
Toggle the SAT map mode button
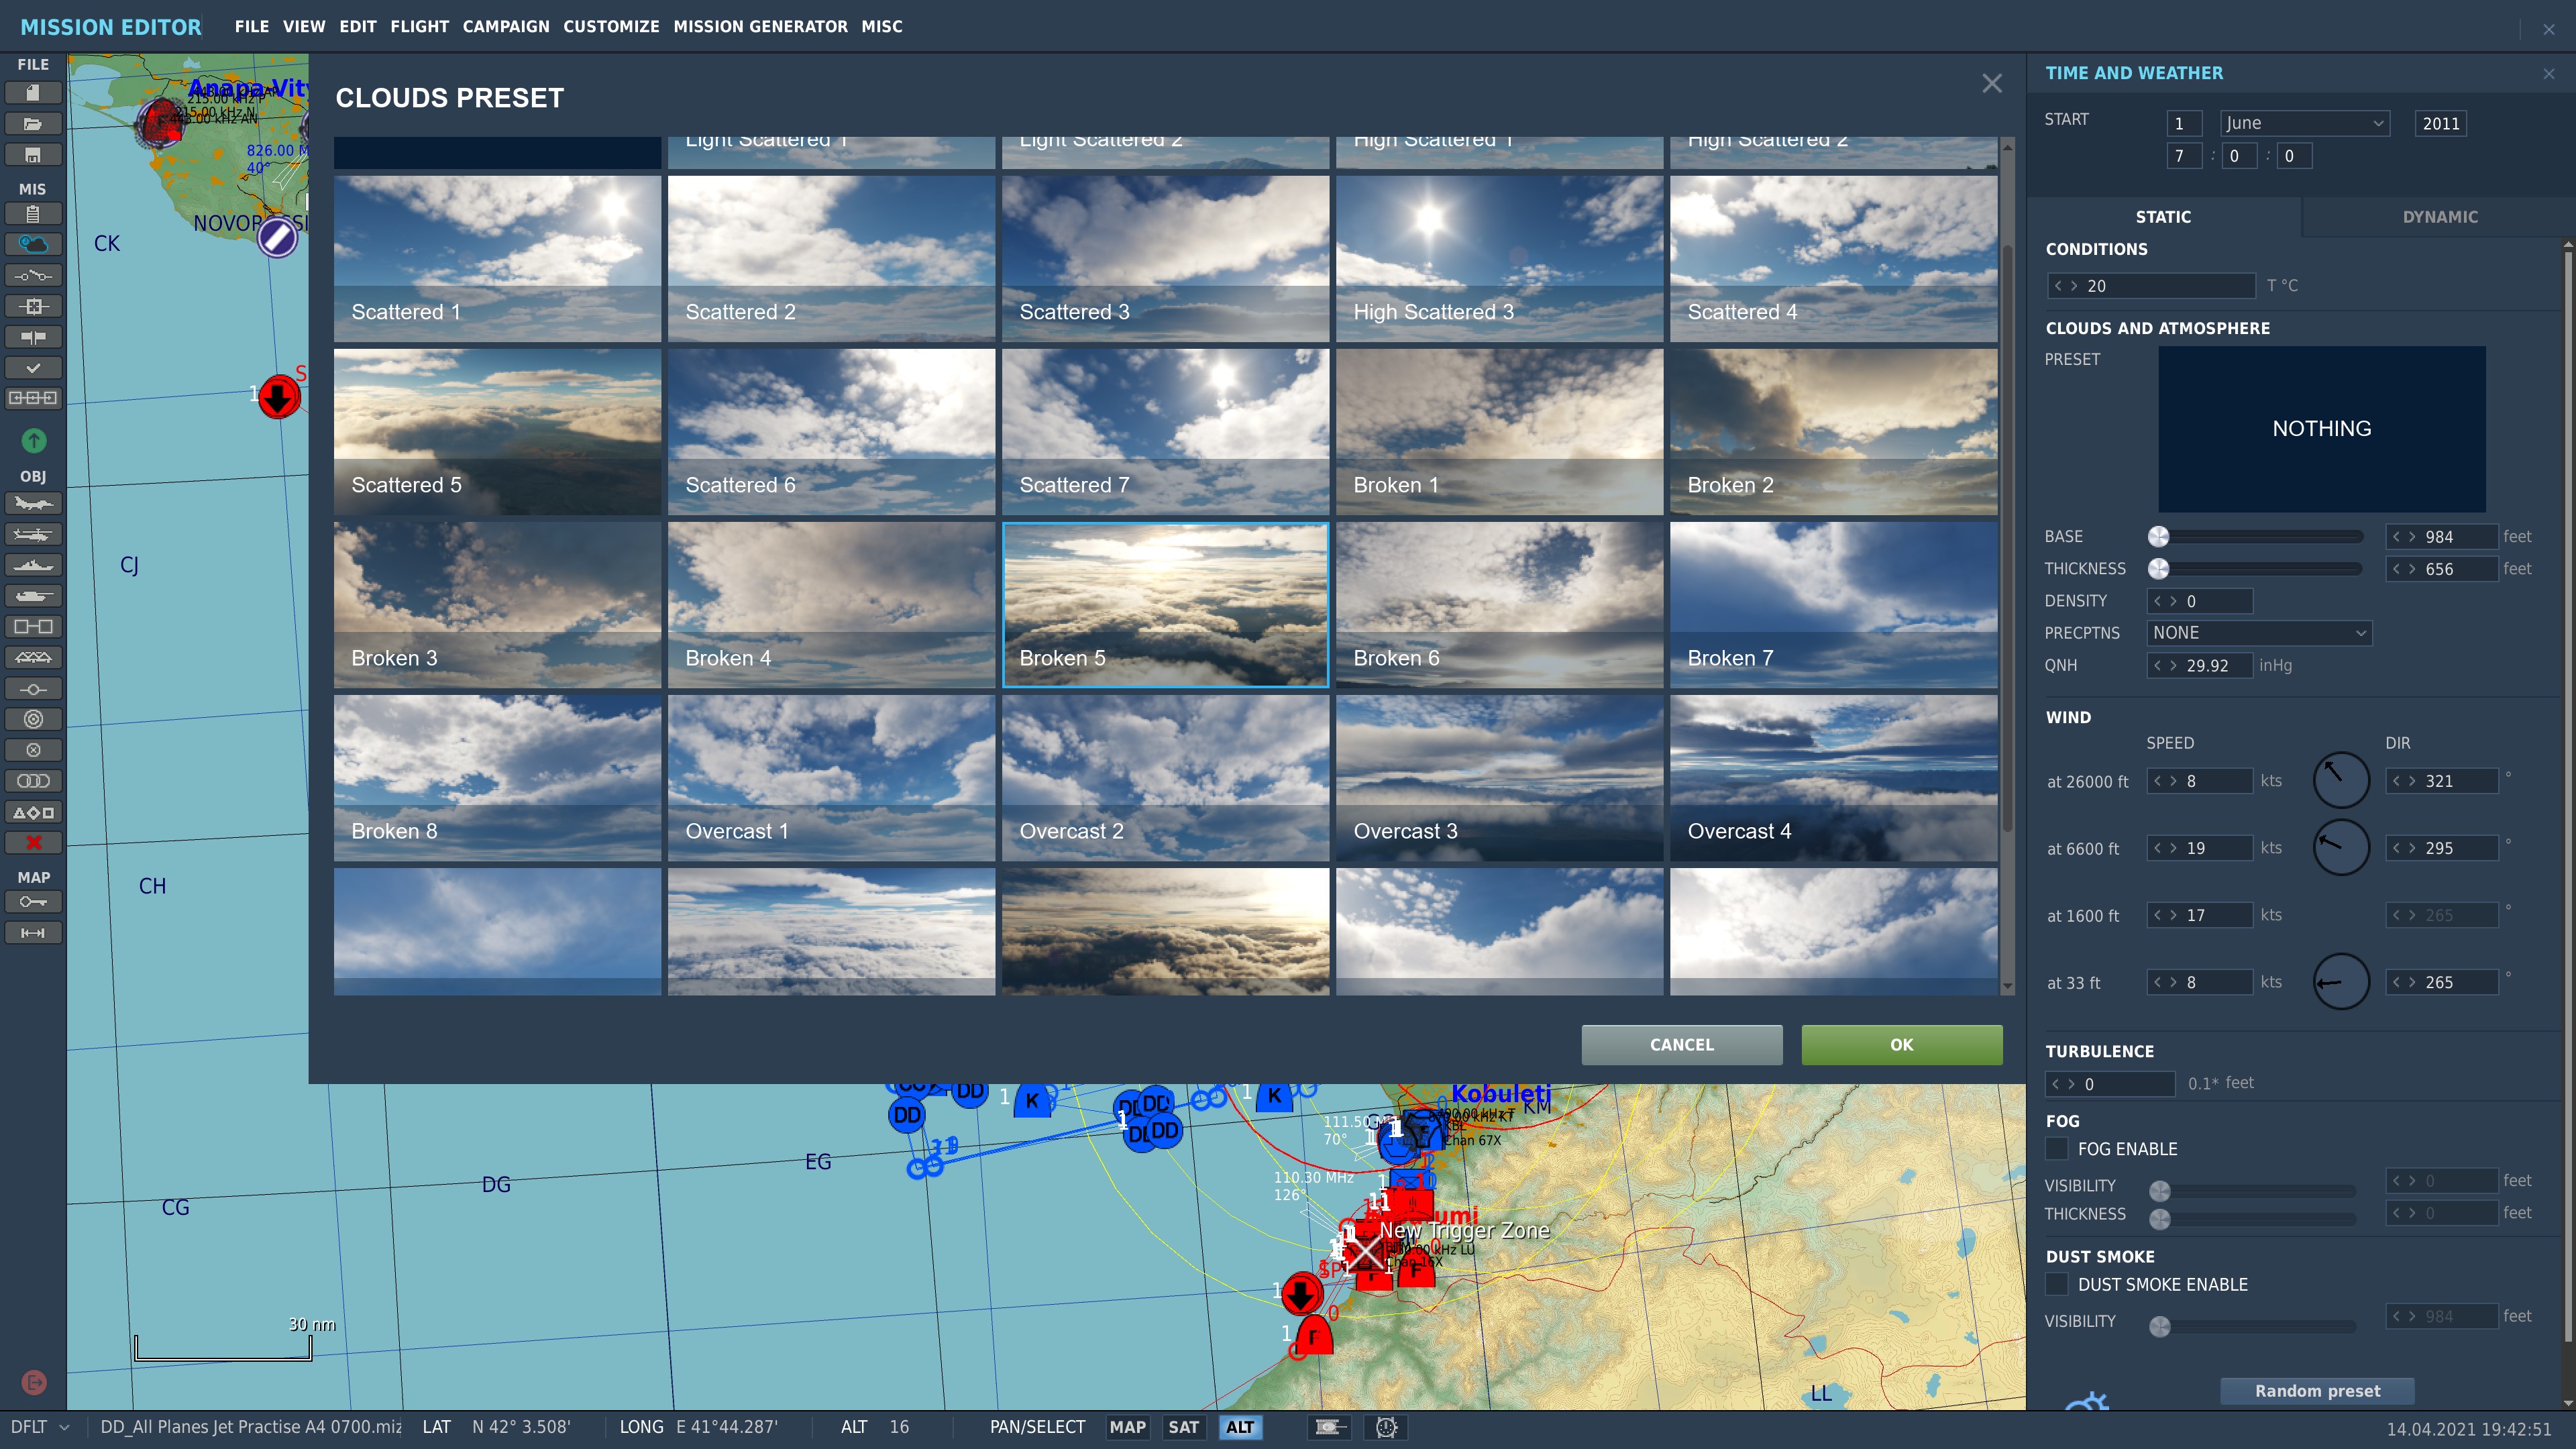1183,1427
